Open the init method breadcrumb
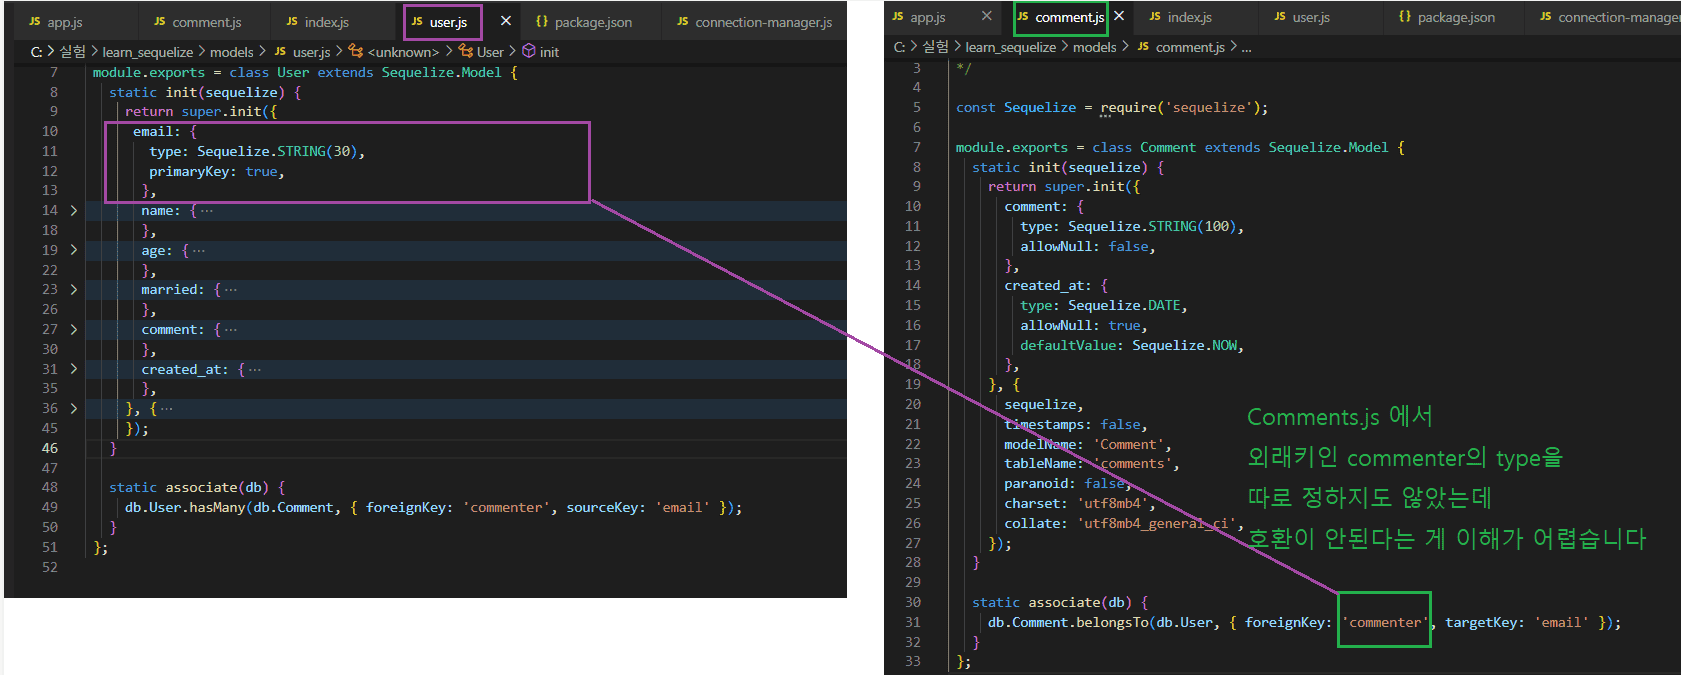The image size is (1681, 675). (x=549, y=52)
